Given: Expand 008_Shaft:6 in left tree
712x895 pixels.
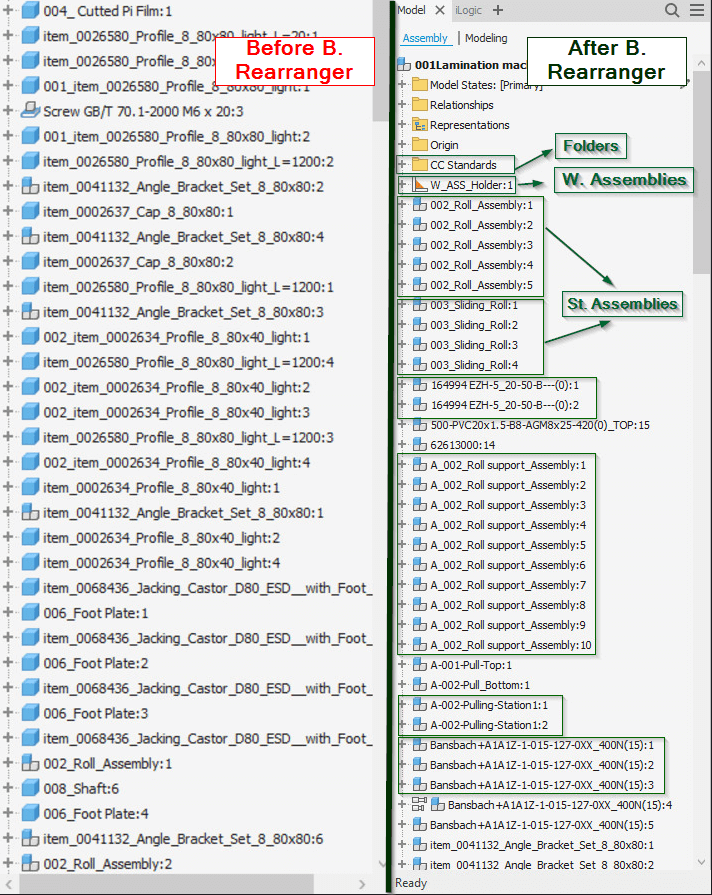Looking at the screenshot, I should (8, 788).
